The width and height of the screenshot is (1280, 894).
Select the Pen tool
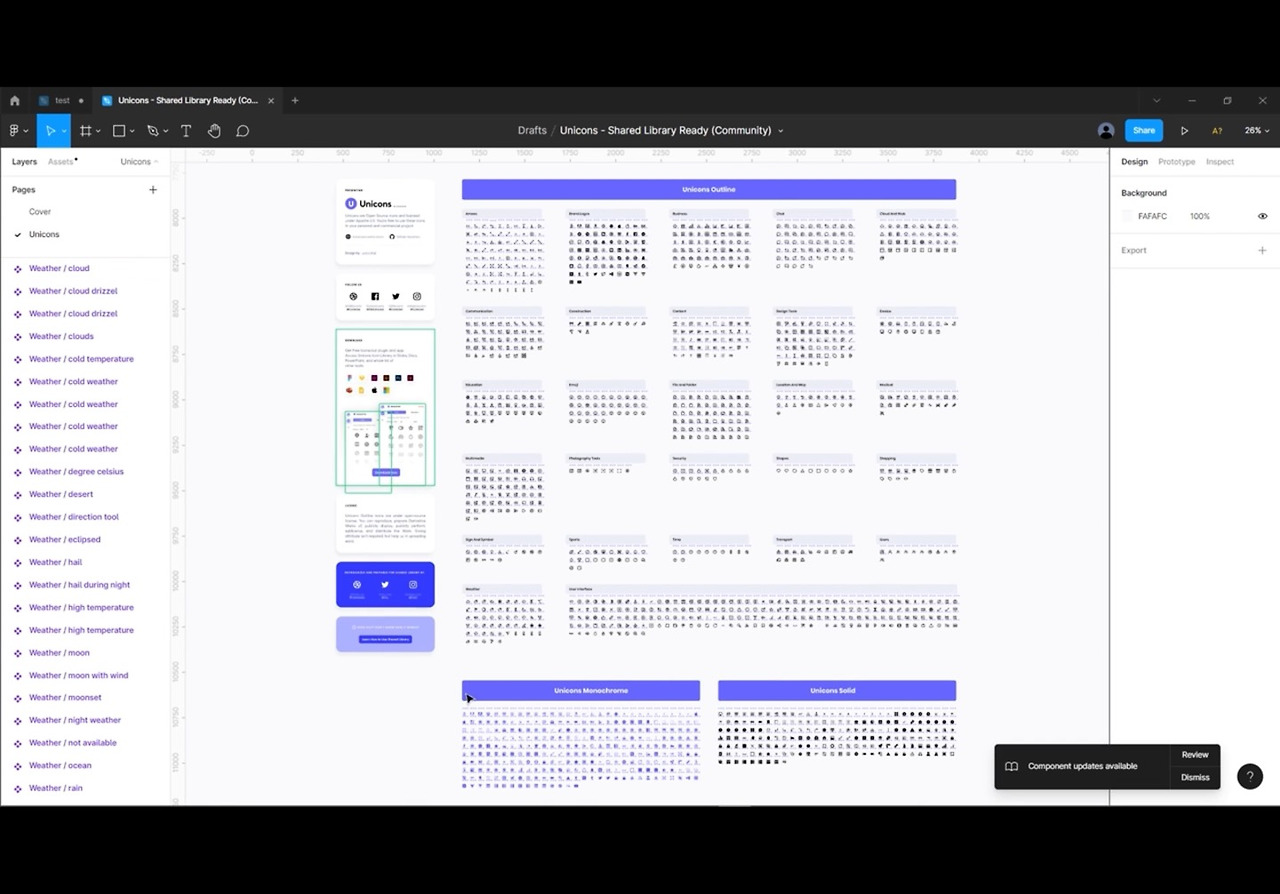point(152,131)
